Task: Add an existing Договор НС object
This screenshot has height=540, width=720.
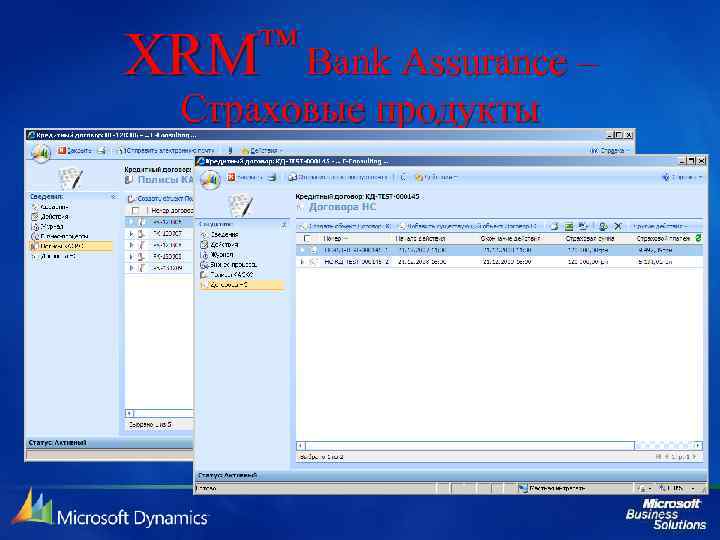Action: point(467,226)
